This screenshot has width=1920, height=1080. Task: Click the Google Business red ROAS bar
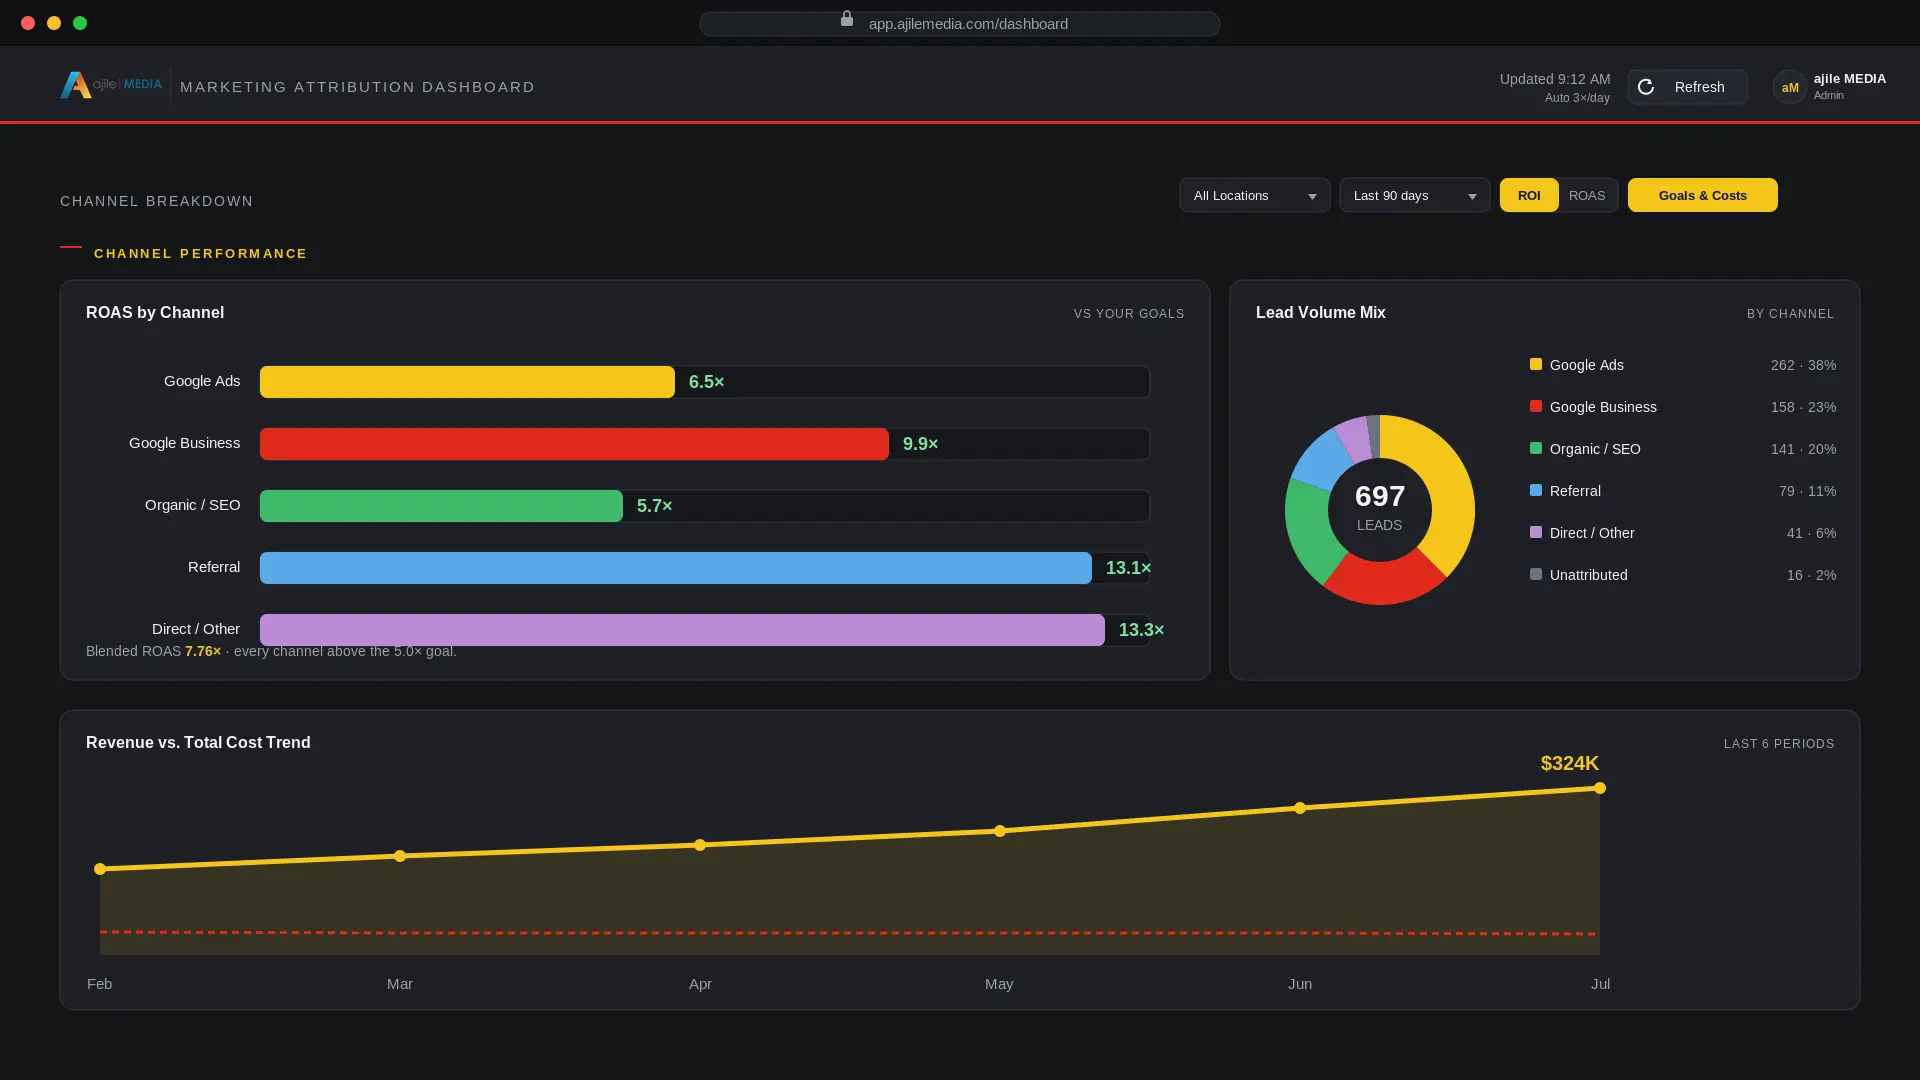(x=574, y=444)
